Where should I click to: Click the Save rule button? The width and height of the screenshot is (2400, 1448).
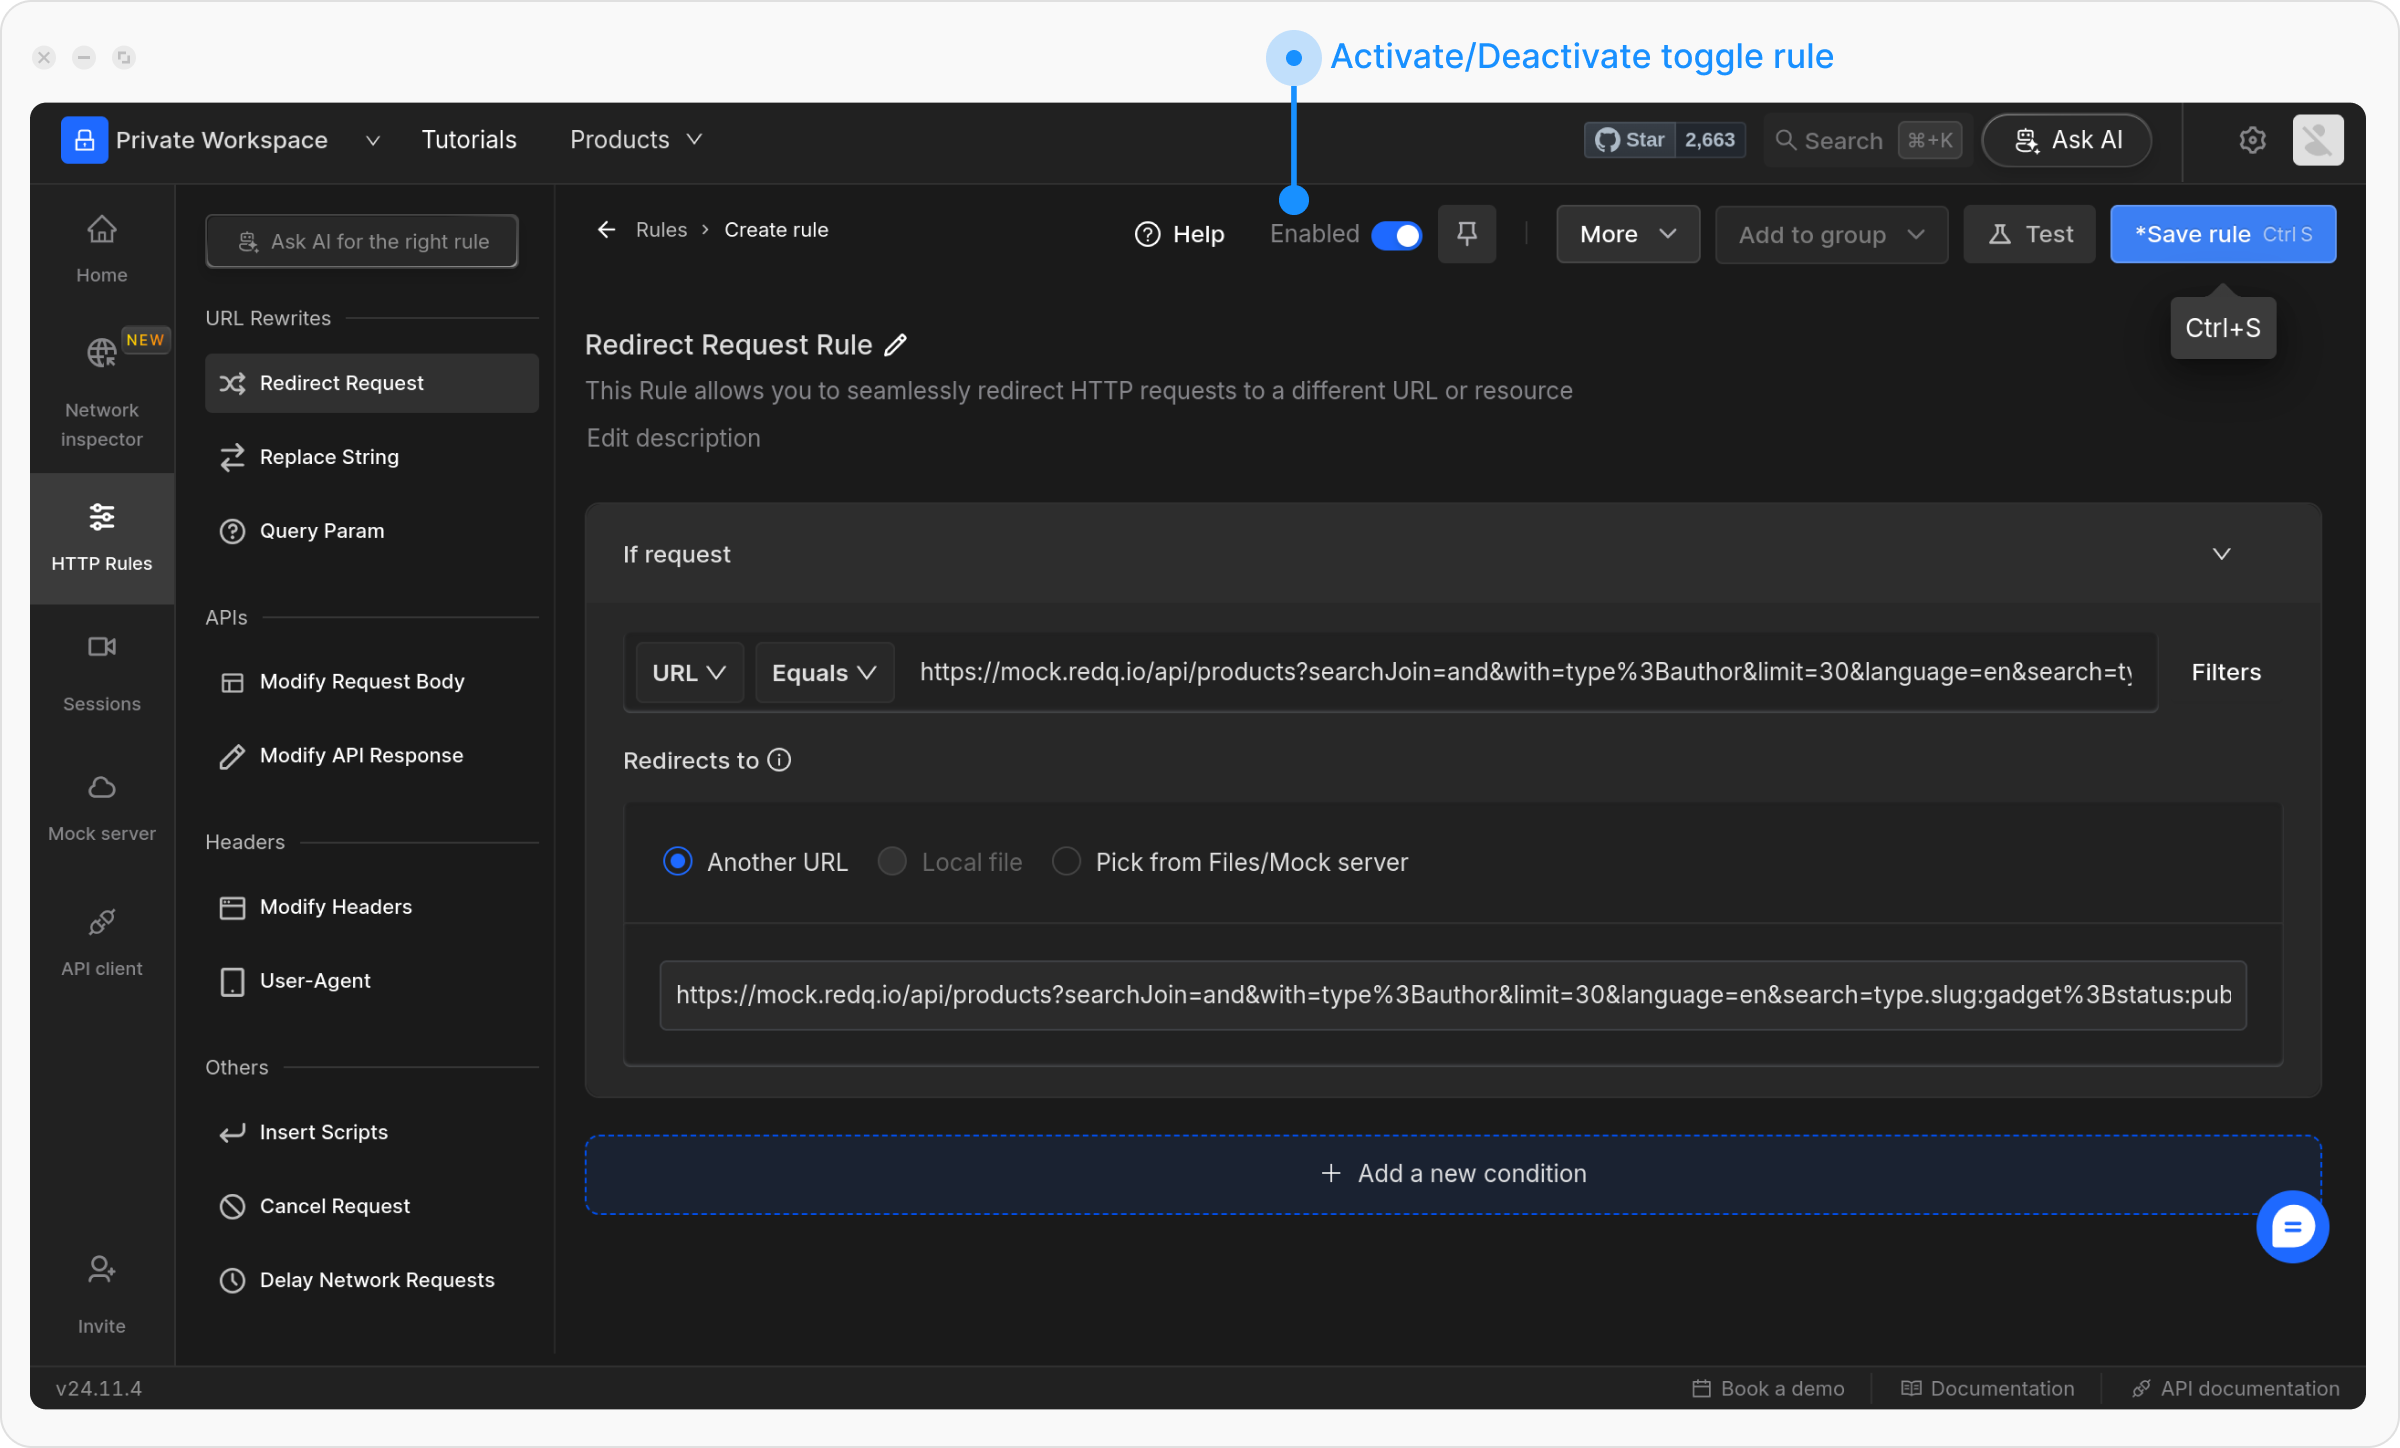pos(2222,235)
